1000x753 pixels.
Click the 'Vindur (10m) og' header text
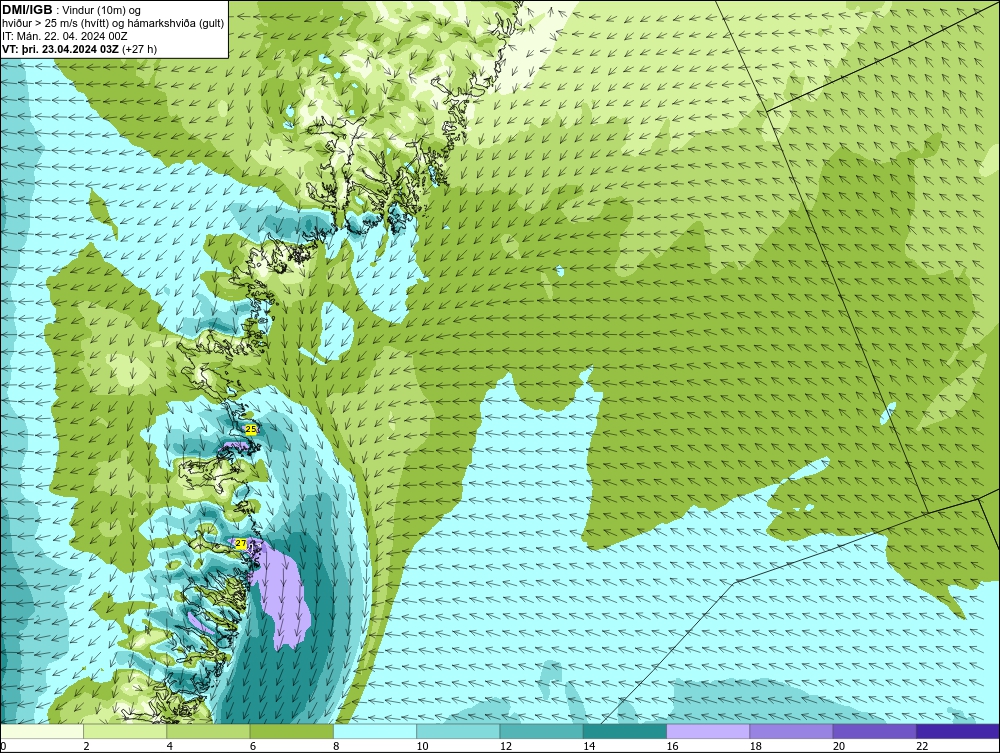[x=102, y=10]
